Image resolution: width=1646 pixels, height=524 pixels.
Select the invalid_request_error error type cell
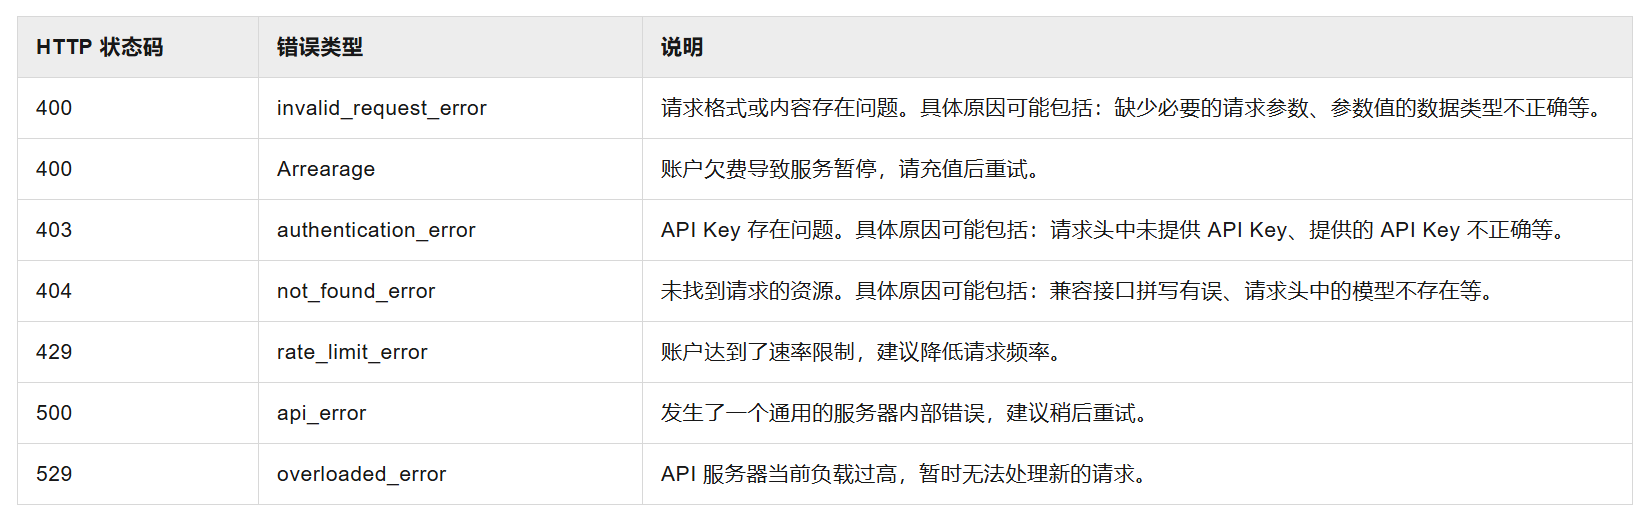coord(381,108)
